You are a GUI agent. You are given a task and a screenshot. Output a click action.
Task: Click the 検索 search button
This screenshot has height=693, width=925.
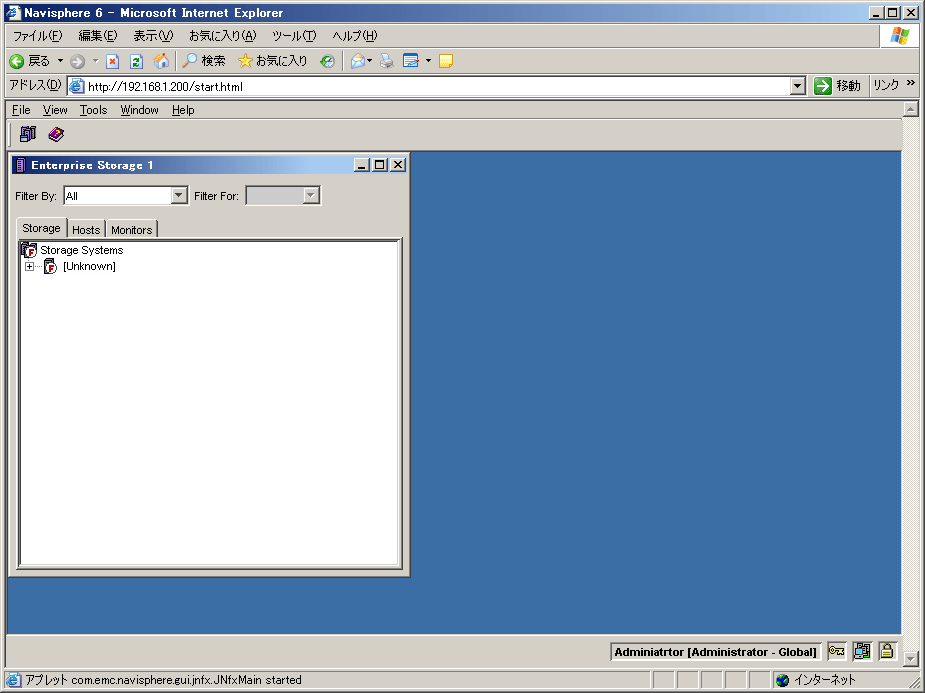[x=204, y=61]
